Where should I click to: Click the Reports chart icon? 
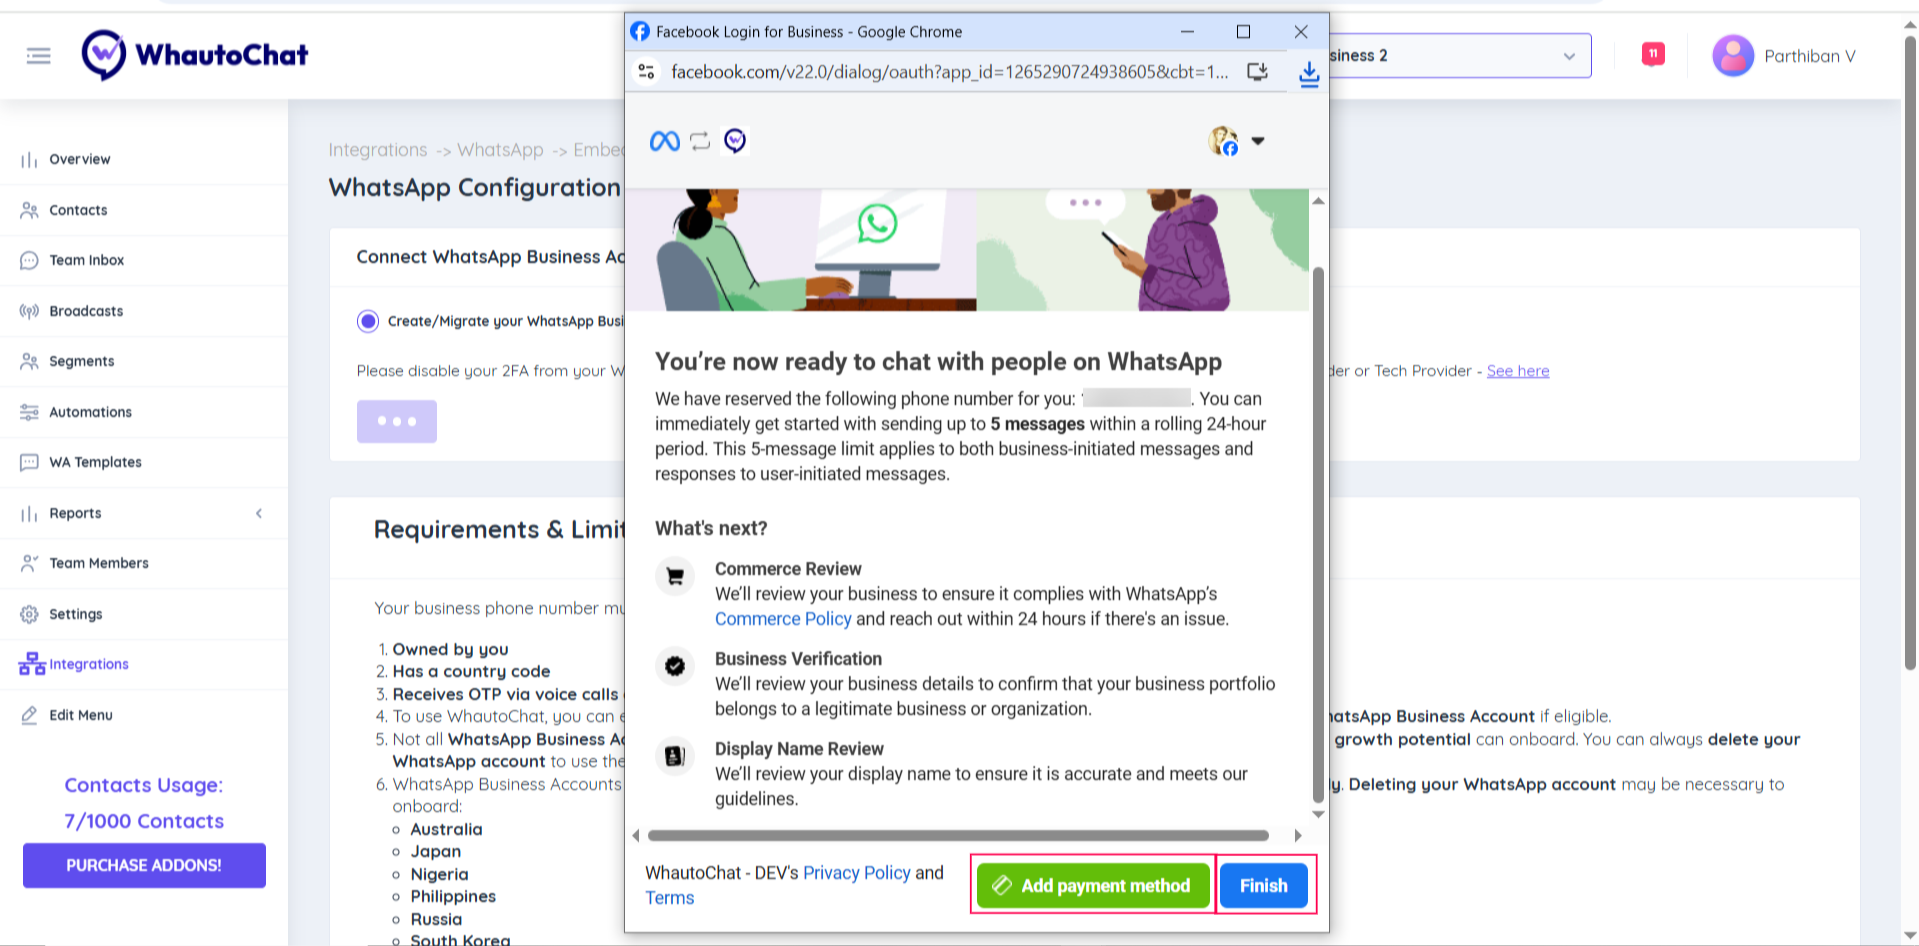[x=29, y=513]
